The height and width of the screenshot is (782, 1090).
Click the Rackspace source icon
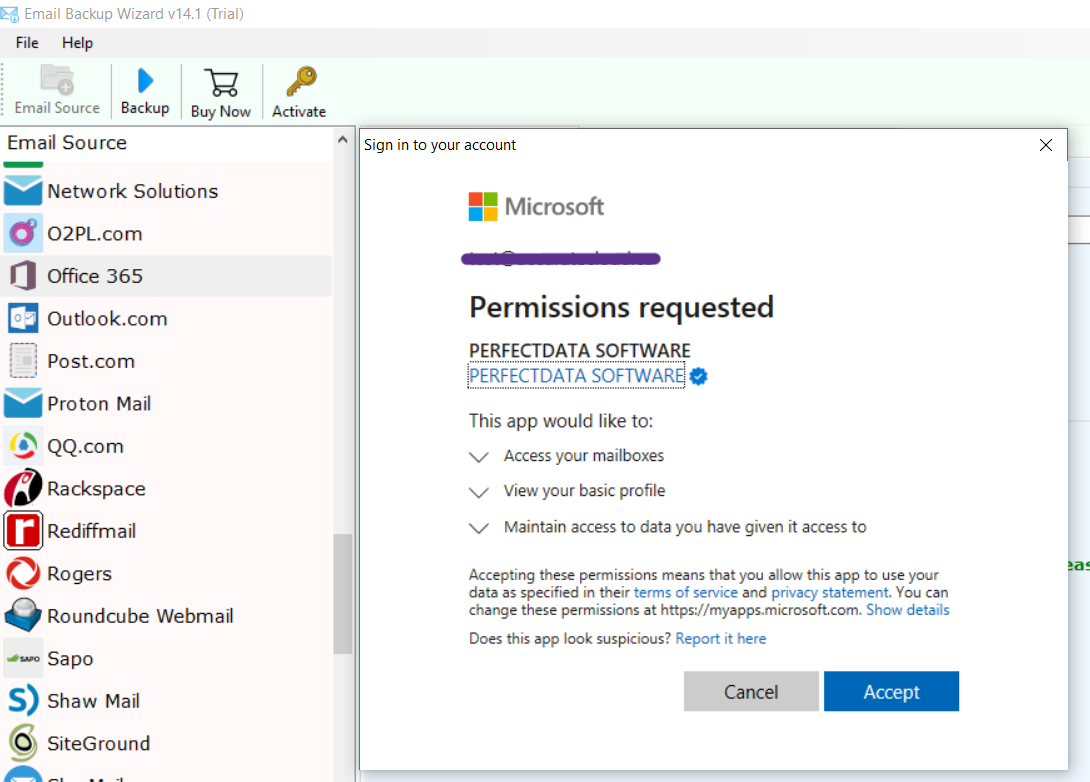(x=23, y=488)
